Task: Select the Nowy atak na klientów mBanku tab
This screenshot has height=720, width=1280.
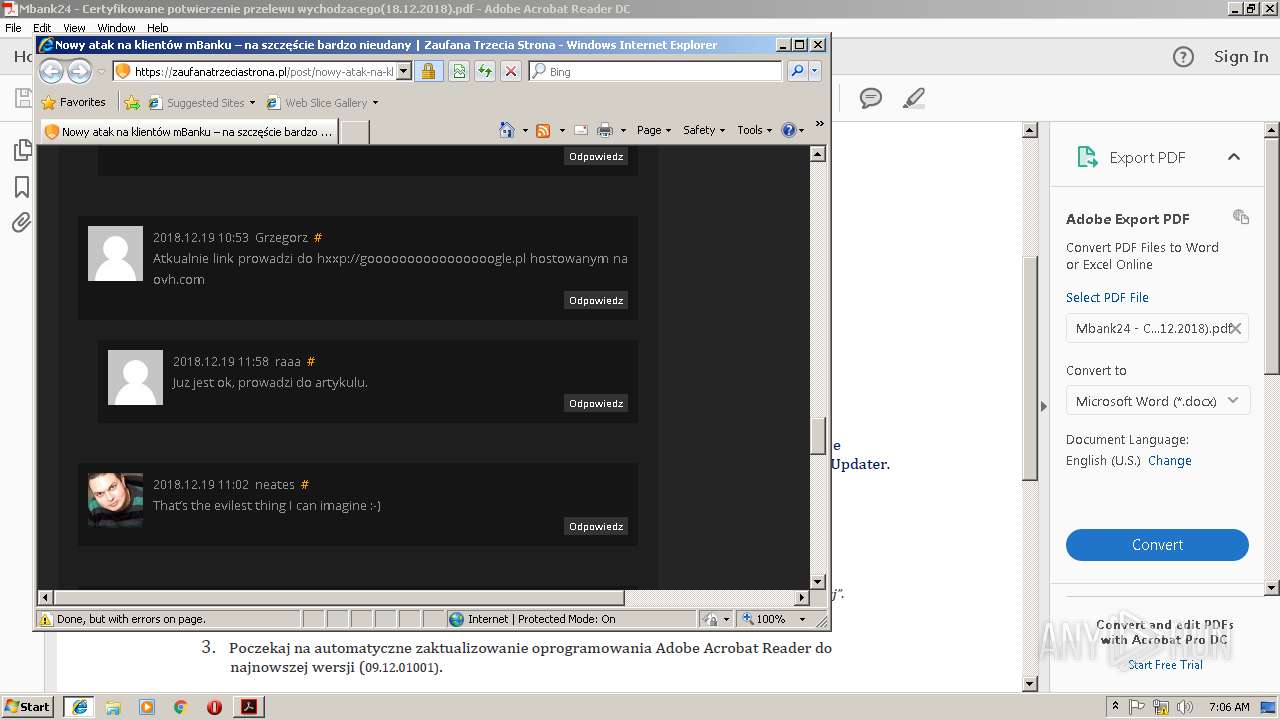Action: (x=188, y=131)
